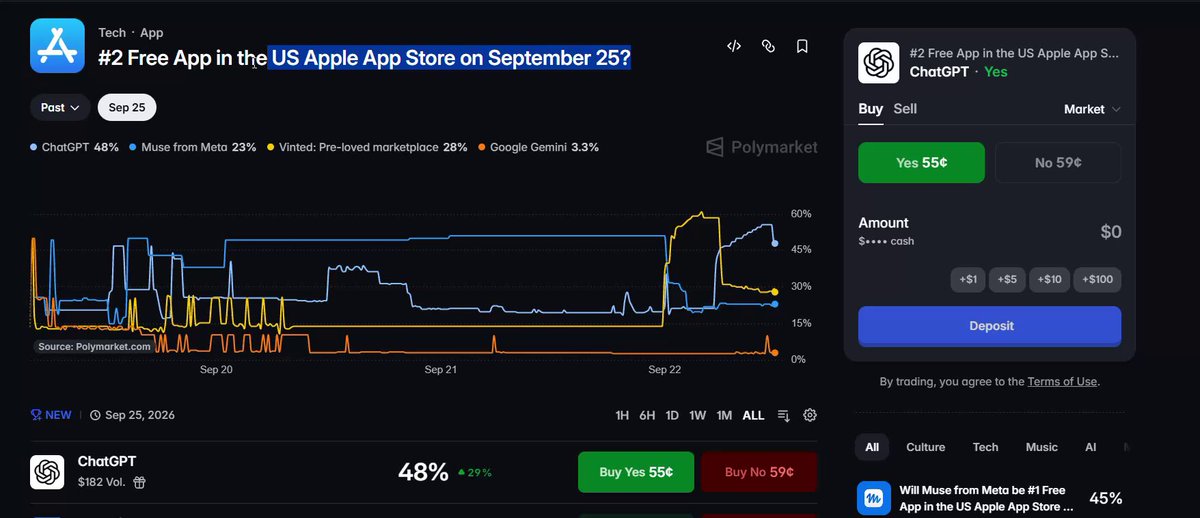
Task: Click Buy No 59¢ for ChatGPT
Action: click(759, 472)
